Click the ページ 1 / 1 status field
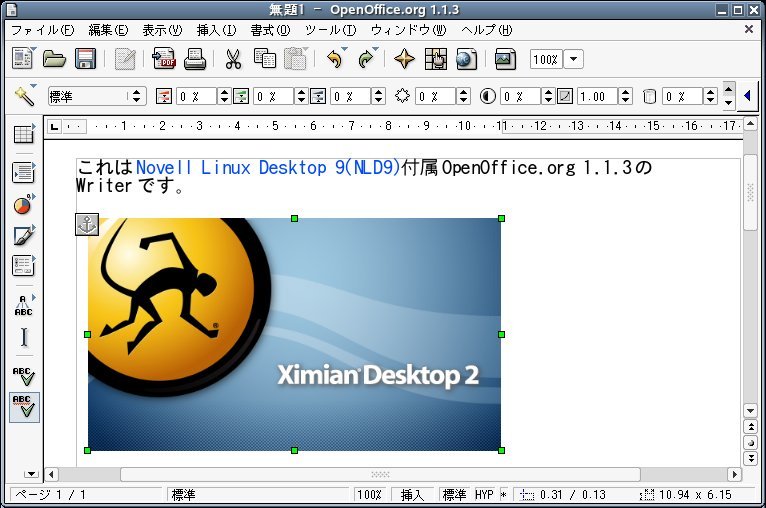 86,495
